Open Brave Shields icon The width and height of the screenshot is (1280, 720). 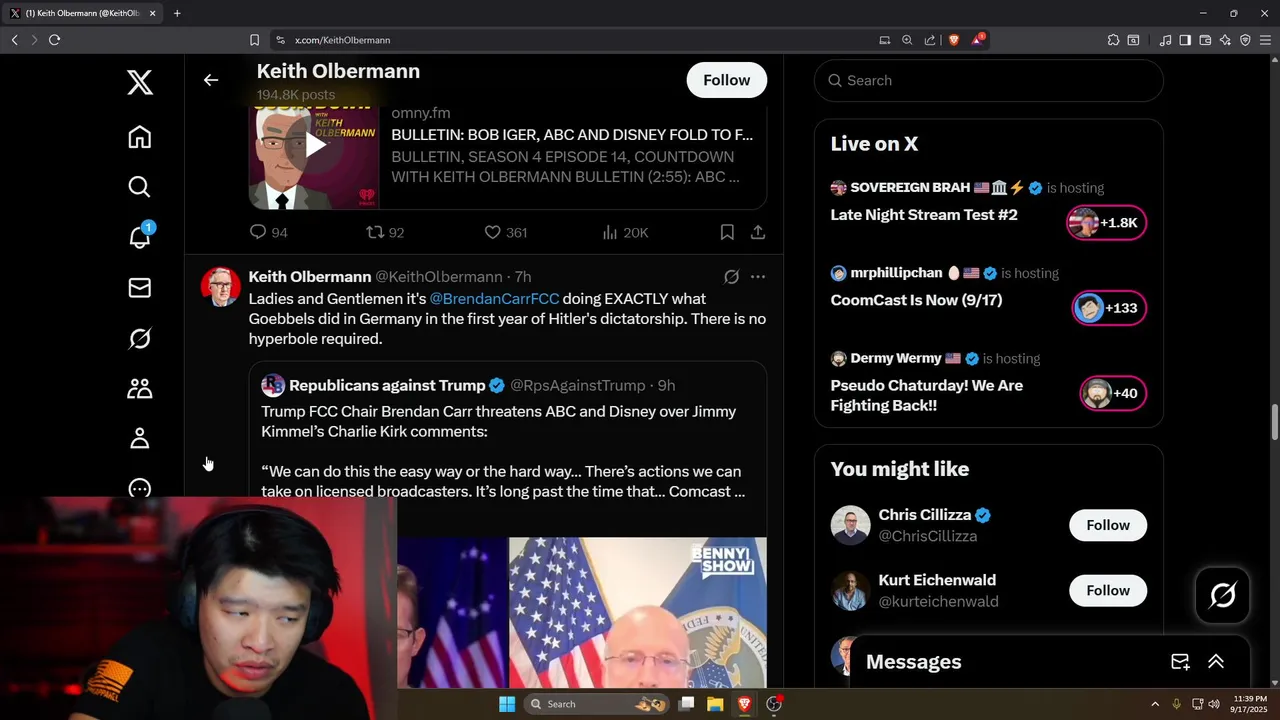pos(953,40)
